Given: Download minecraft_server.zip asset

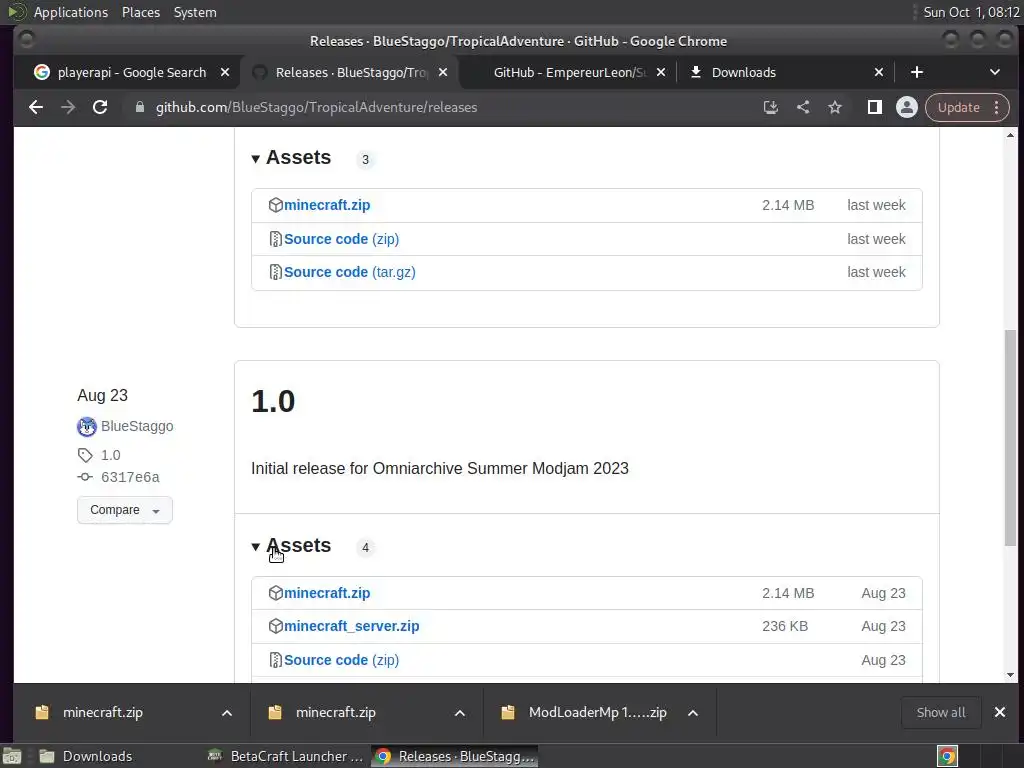Looking at the screenshot, I should [351, 626].
